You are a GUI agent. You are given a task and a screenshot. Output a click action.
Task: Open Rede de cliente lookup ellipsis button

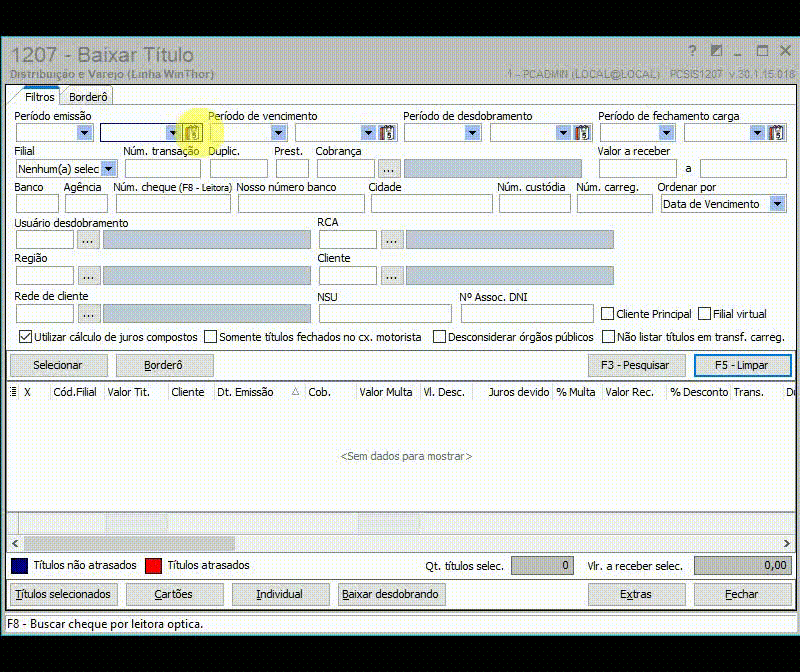[89, 314]
